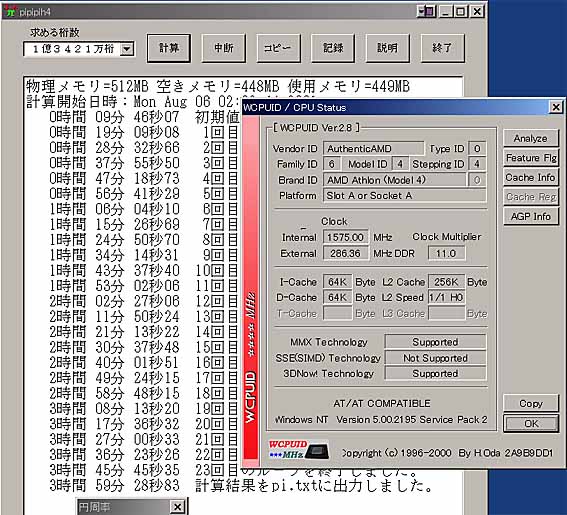Close the pipipih4 window
The image size is (567, 515).
(x=477, y=12)
